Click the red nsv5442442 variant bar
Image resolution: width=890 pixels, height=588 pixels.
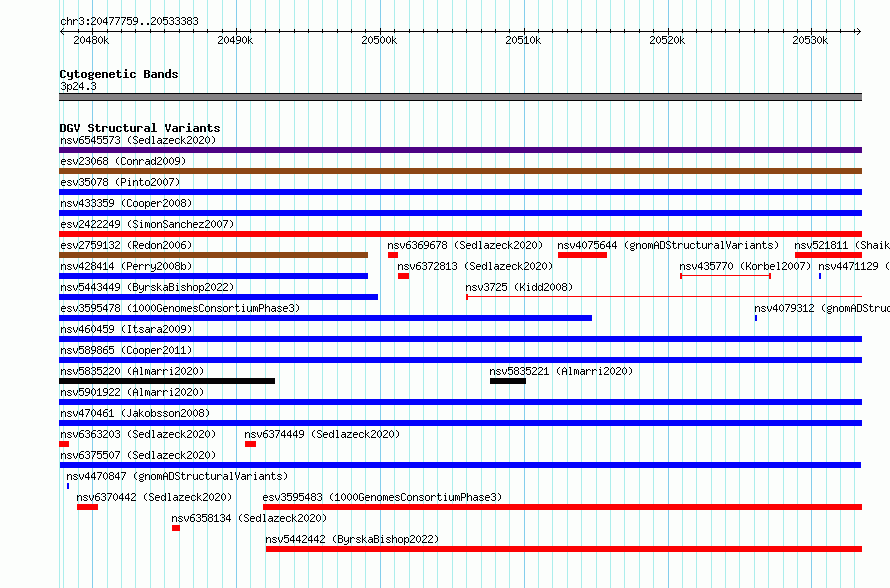(564, 549)
